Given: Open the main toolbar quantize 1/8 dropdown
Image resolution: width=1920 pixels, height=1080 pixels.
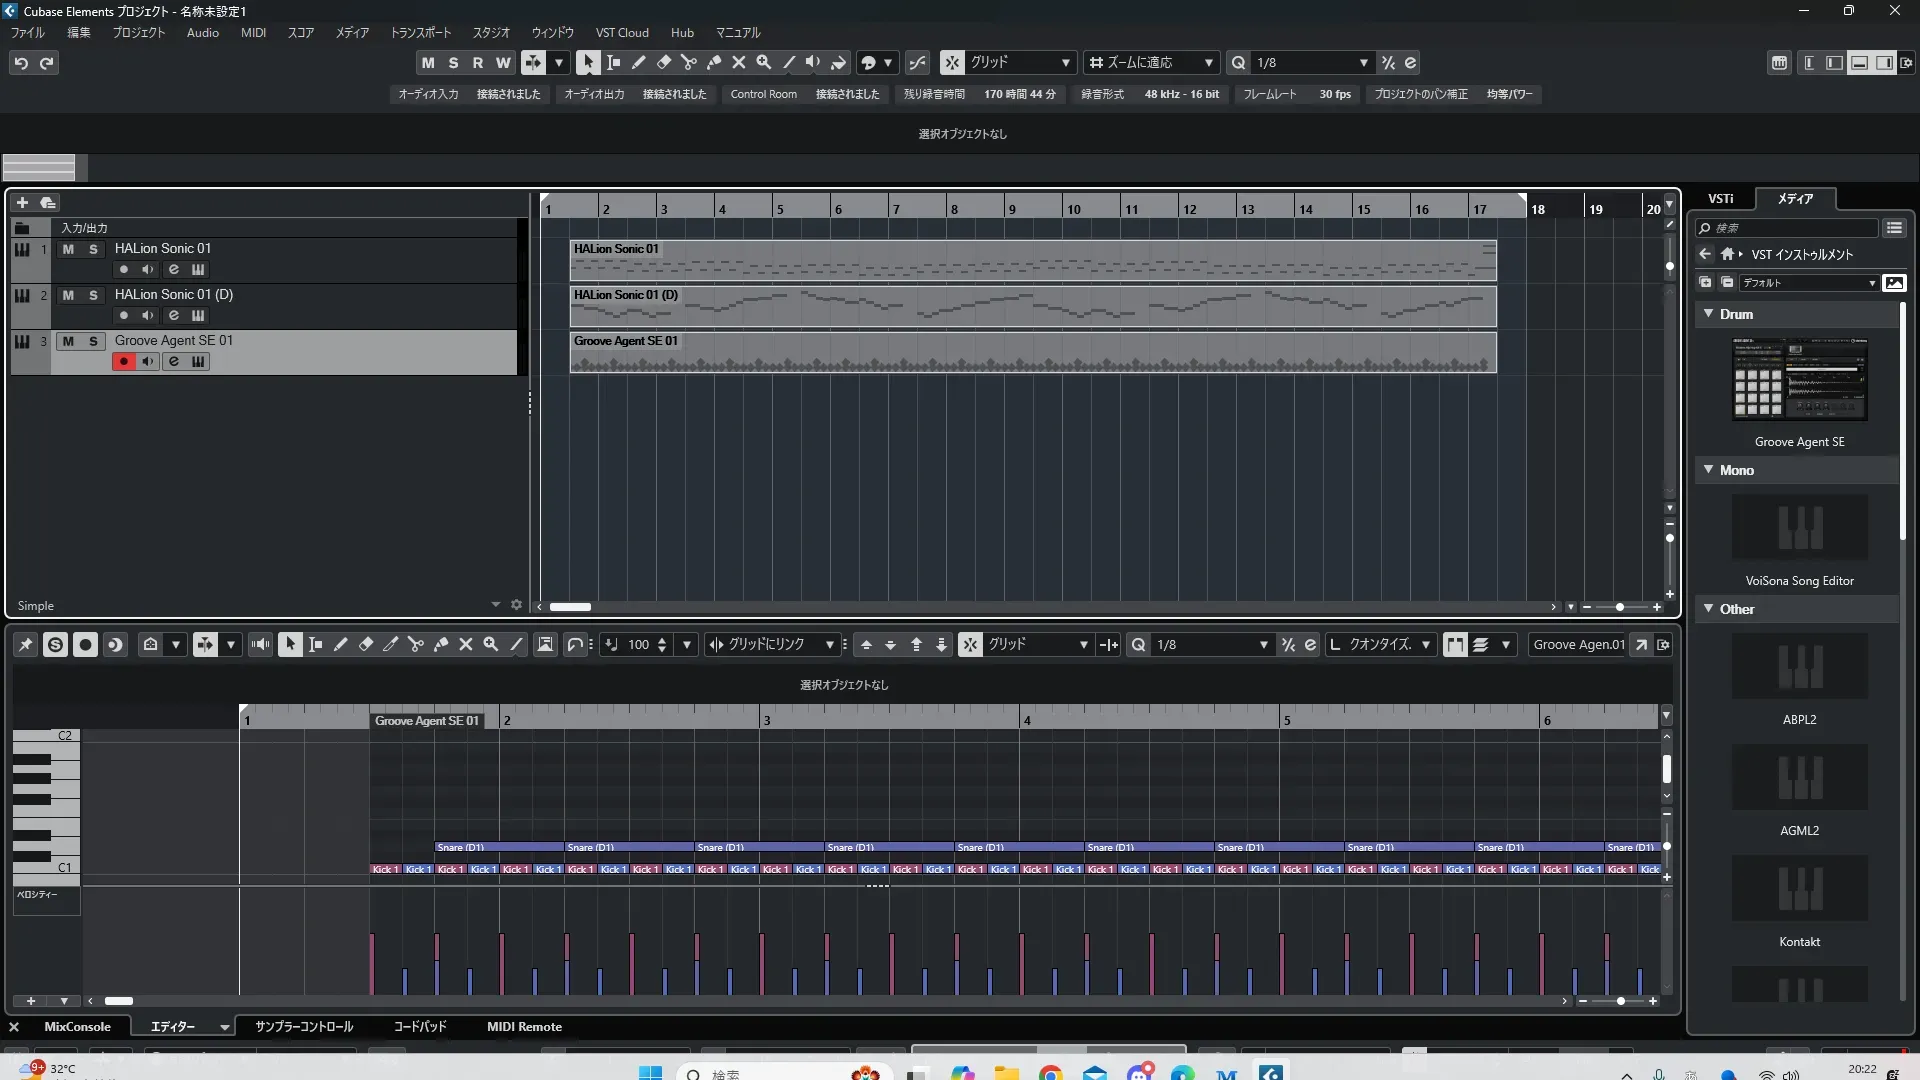Looking at the screenshot, I should (1363, 63).
